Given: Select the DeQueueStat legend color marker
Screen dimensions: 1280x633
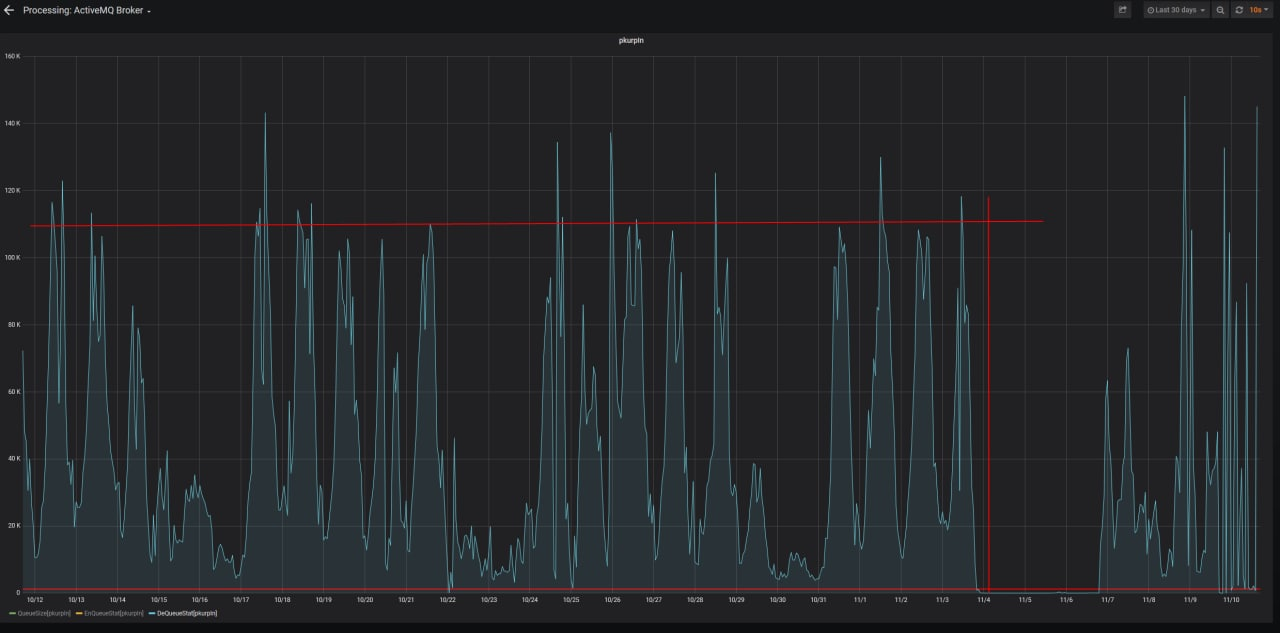Looking at the screenshot, I should click(x=151, y=613).
